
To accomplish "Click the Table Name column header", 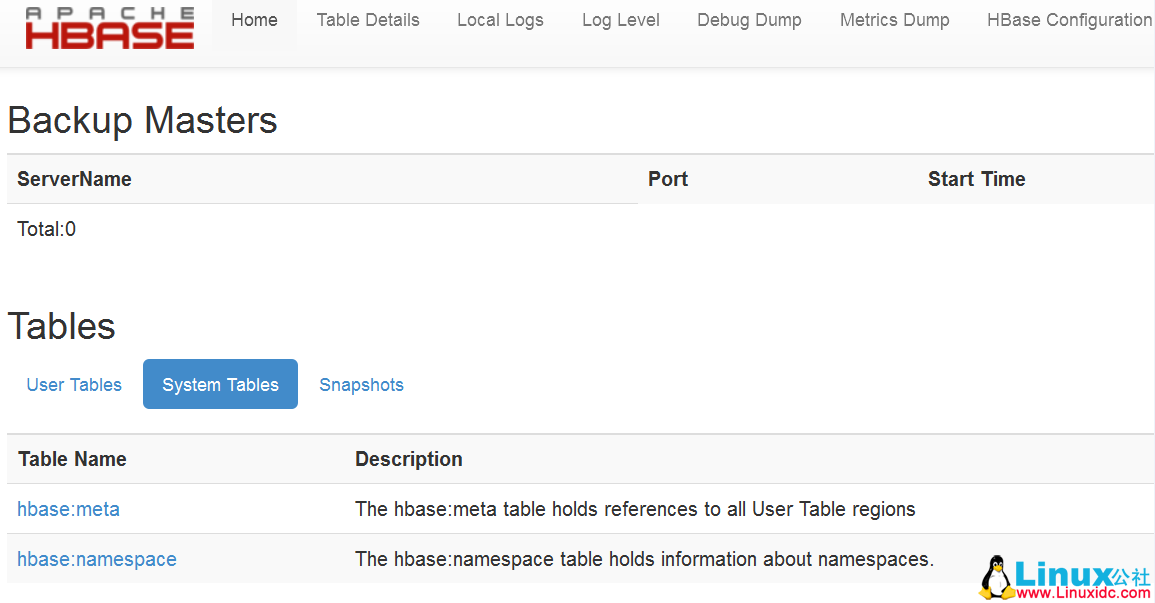I will 72,459.
